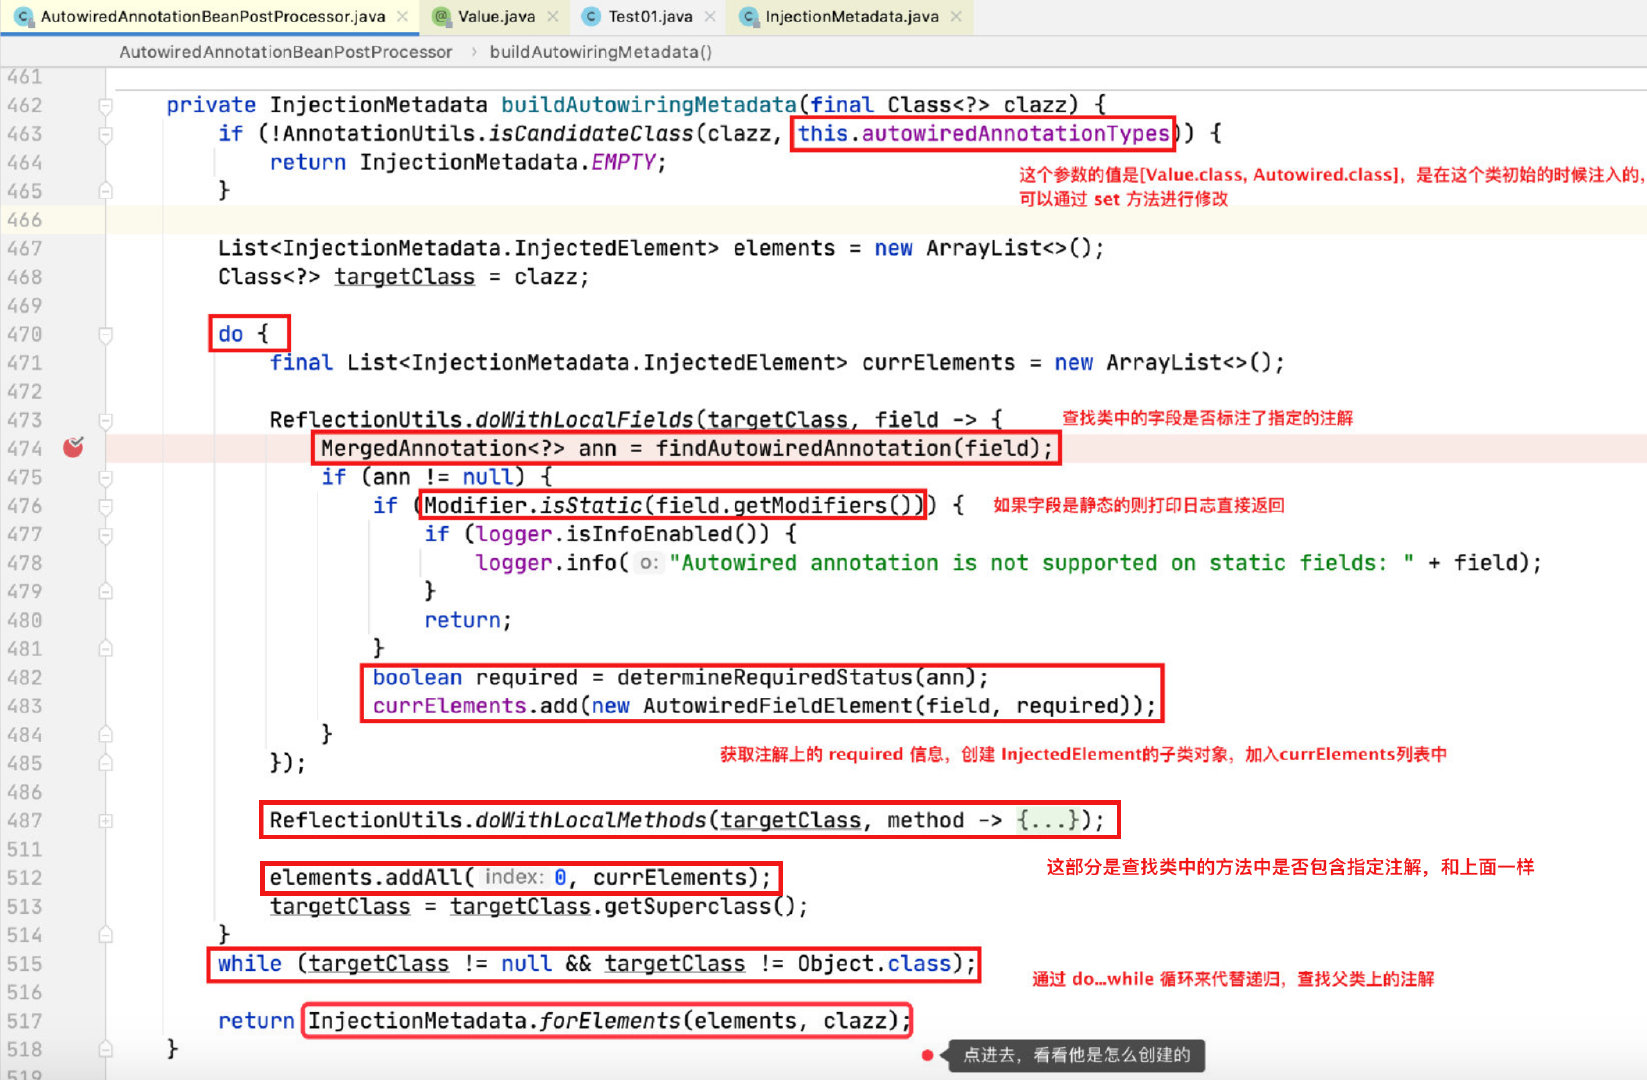This screenshot has width=1647, height=1080.
Task: Click line number 512 in the gutter
Action: pyautogui.click(x=24, y=878)
